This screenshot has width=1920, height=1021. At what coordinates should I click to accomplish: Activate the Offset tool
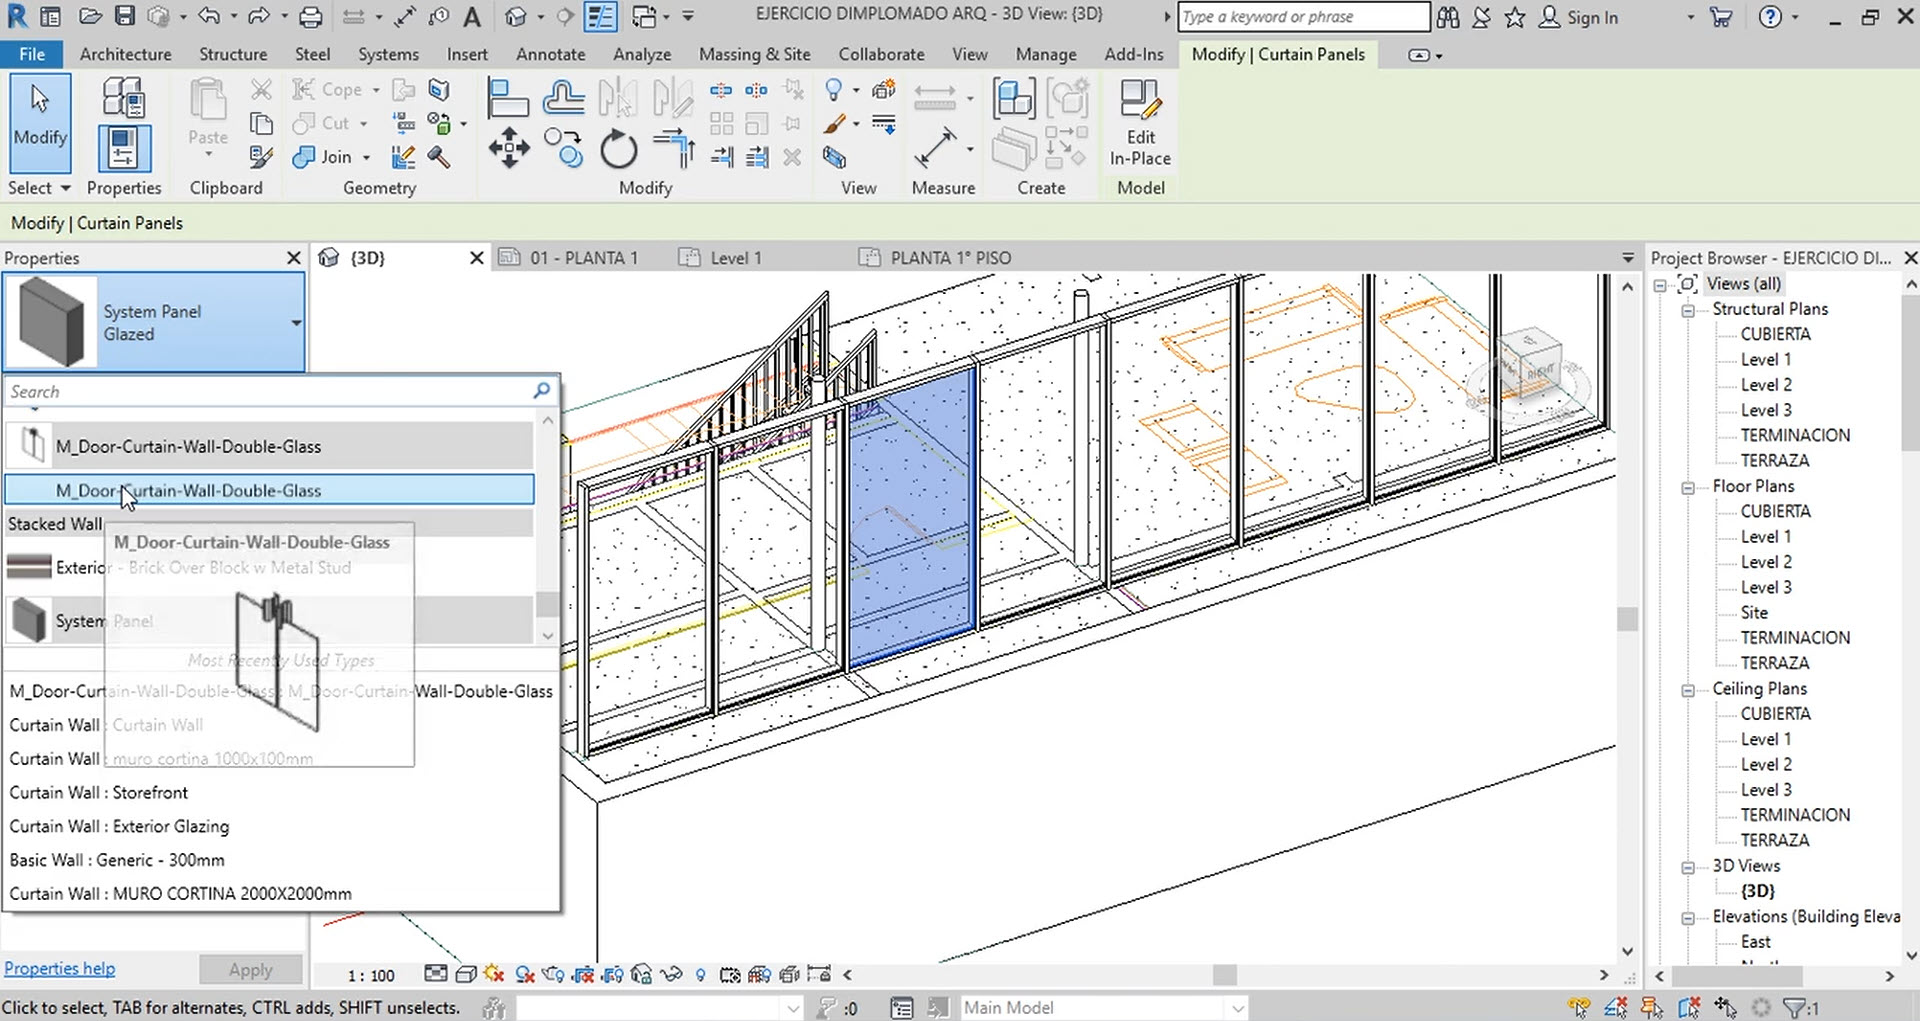pos(564,99)
